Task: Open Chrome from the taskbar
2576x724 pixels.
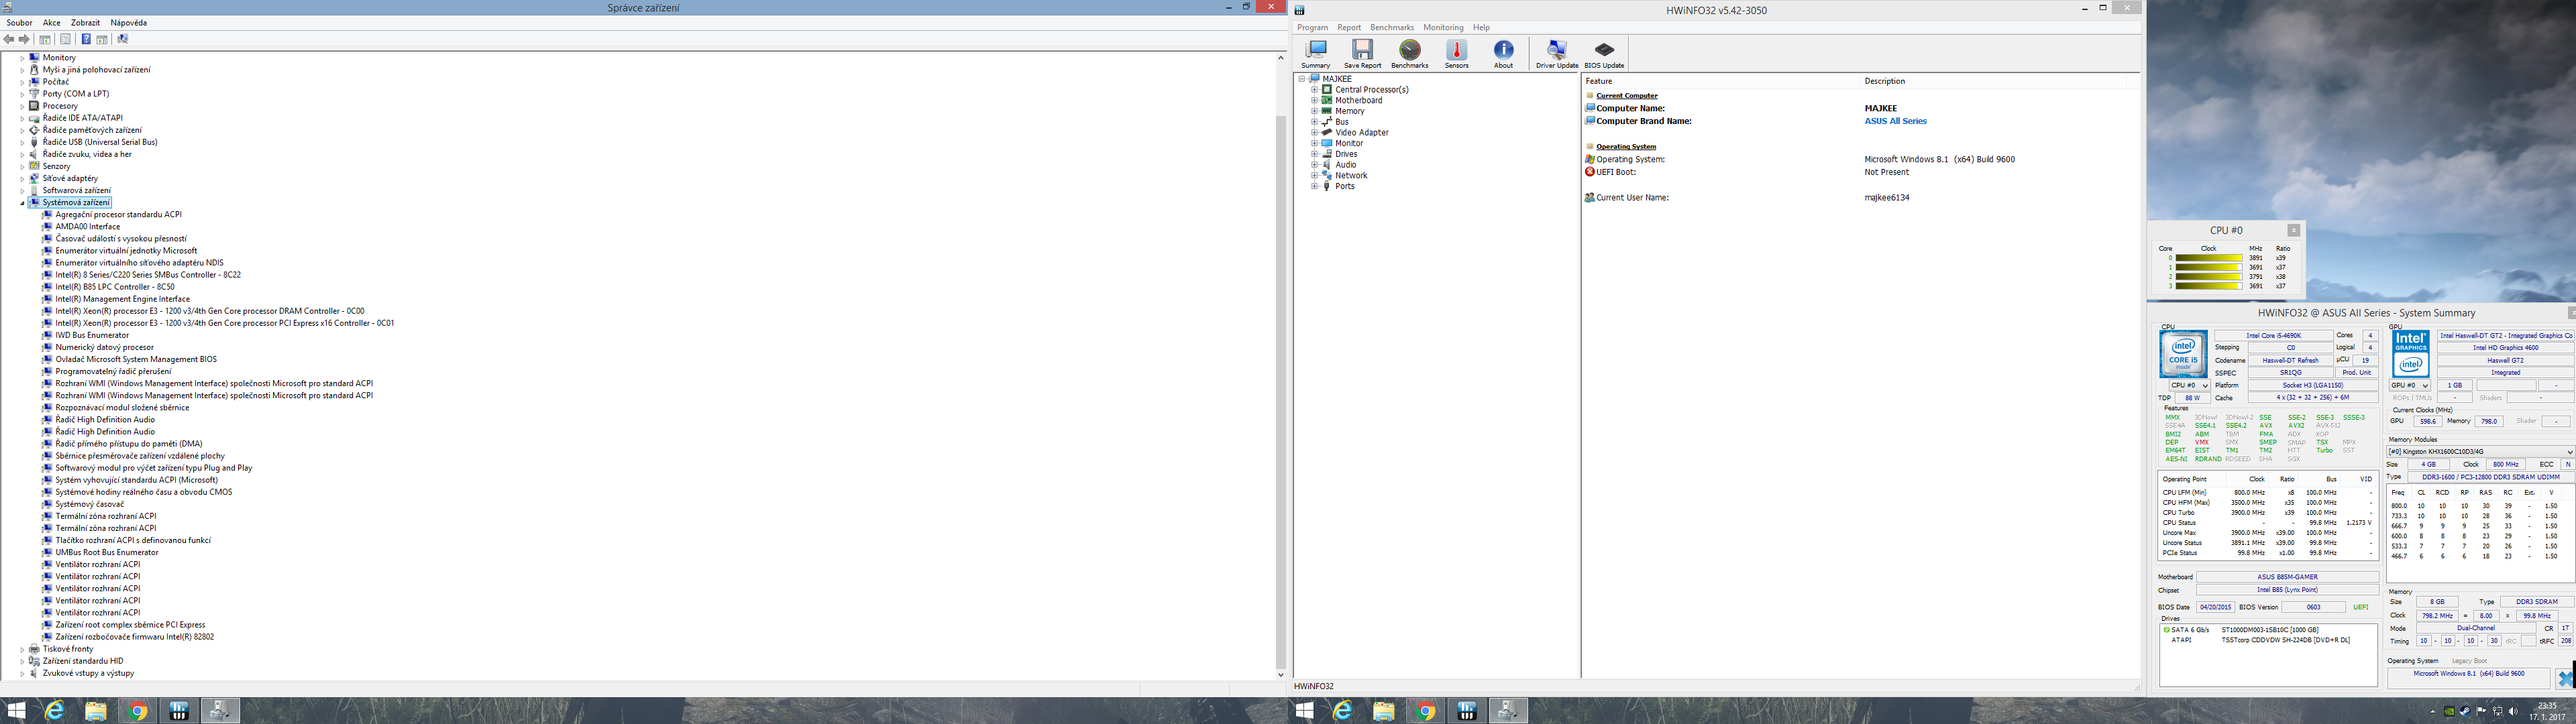Action: click(138, 711)
